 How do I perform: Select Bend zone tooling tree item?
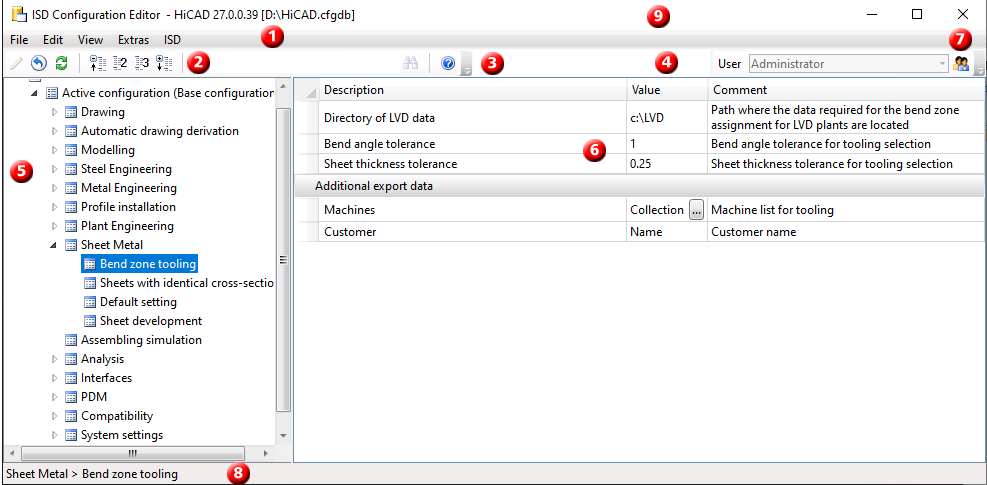(140, 264)
